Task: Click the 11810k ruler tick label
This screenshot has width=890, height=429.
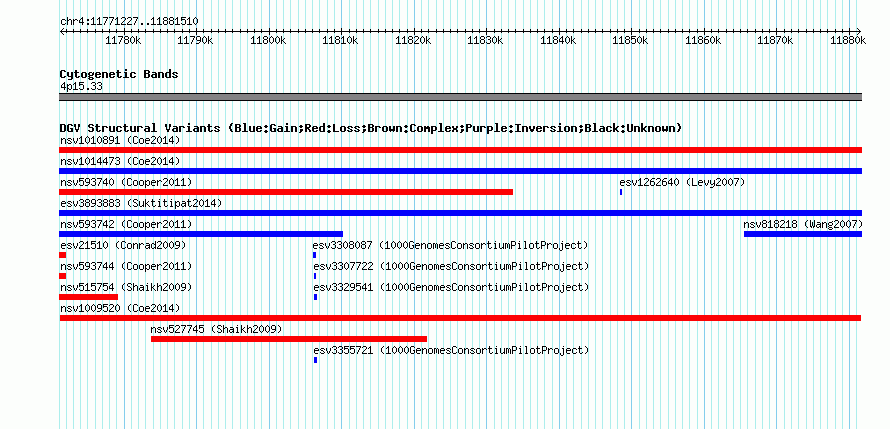Action: (340, 40)
